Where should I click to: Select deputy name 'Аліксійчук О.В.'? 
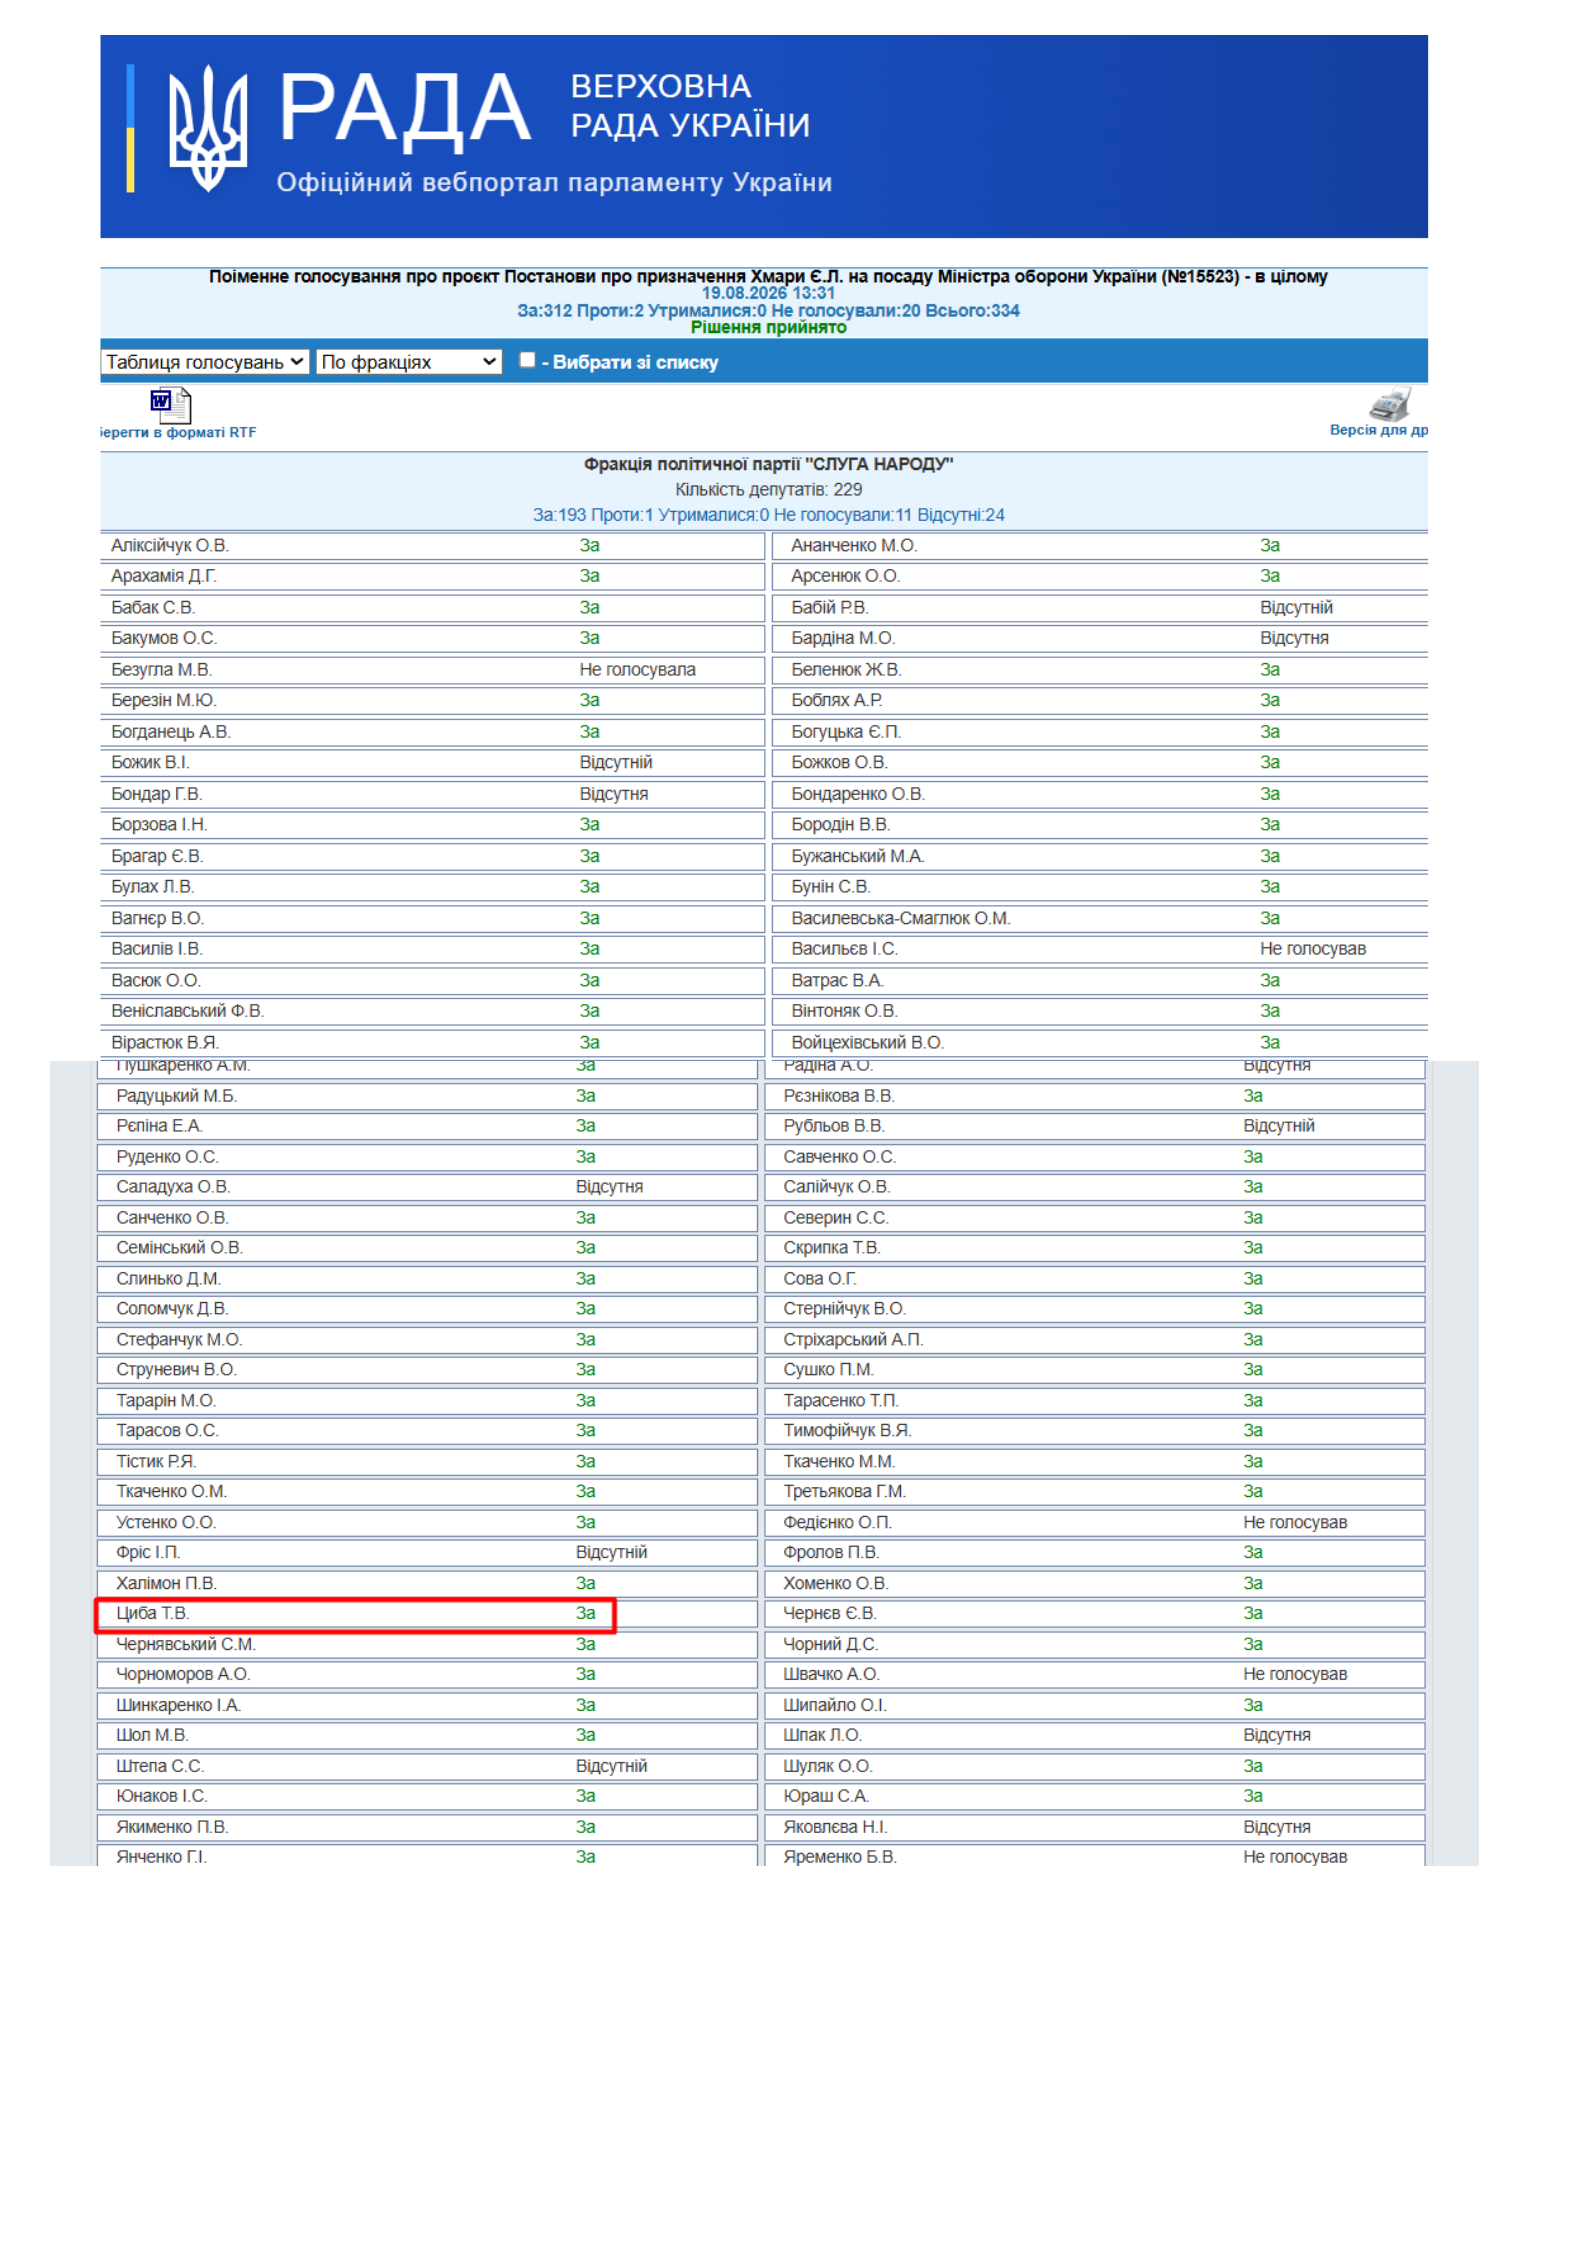pyautogui.click(x=170, y=545)
